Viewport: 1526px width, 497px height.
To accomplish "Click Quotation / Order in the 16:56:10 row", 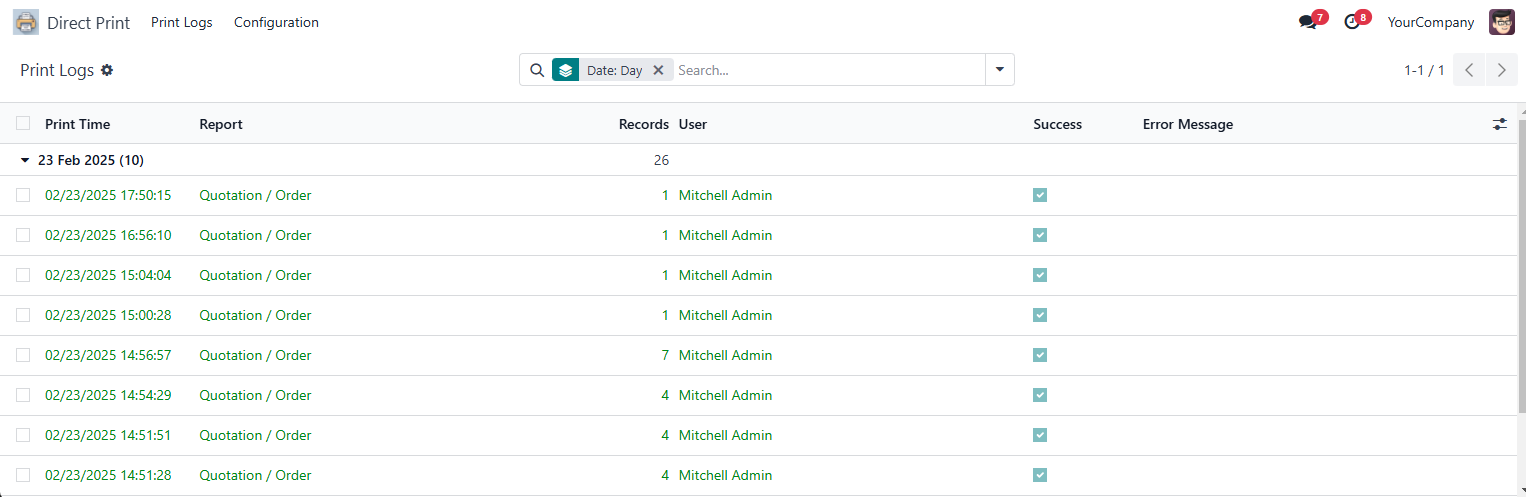I will [x=255, y=235].
